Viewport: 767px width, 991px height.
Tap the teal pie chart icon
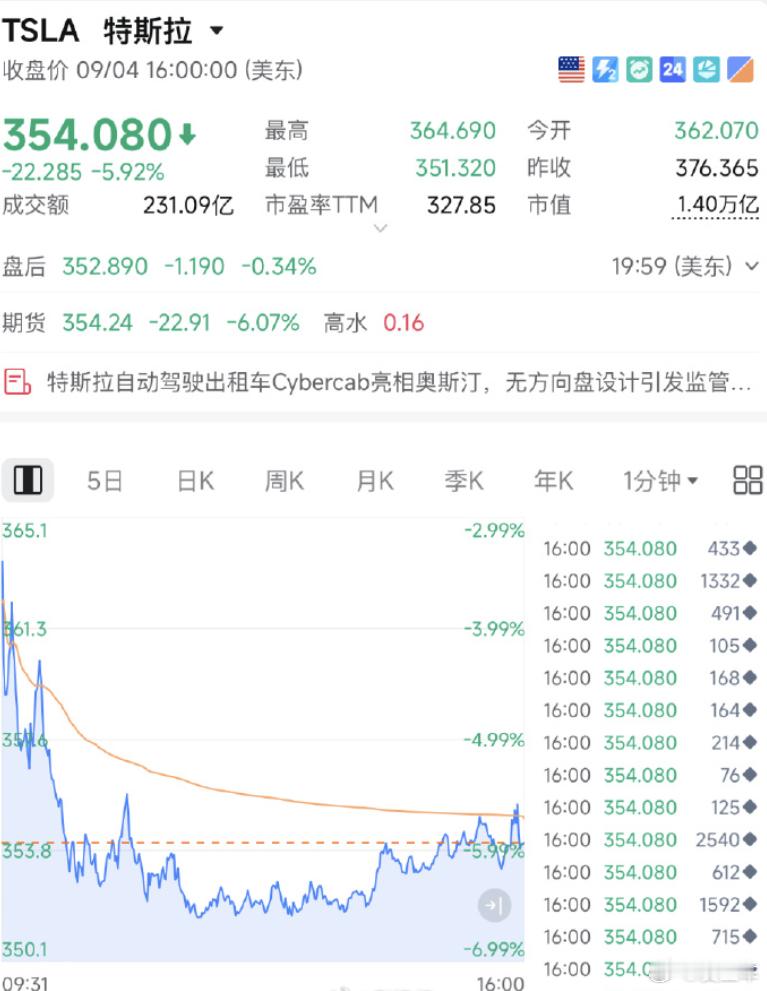pyautogui.click(x=706, y=70)
